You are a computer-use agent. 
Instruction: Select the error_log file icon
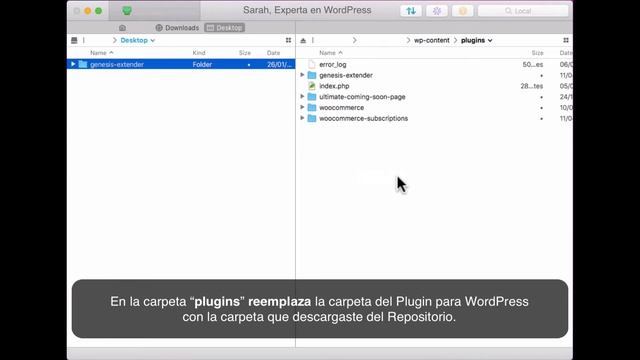point(312,64)
